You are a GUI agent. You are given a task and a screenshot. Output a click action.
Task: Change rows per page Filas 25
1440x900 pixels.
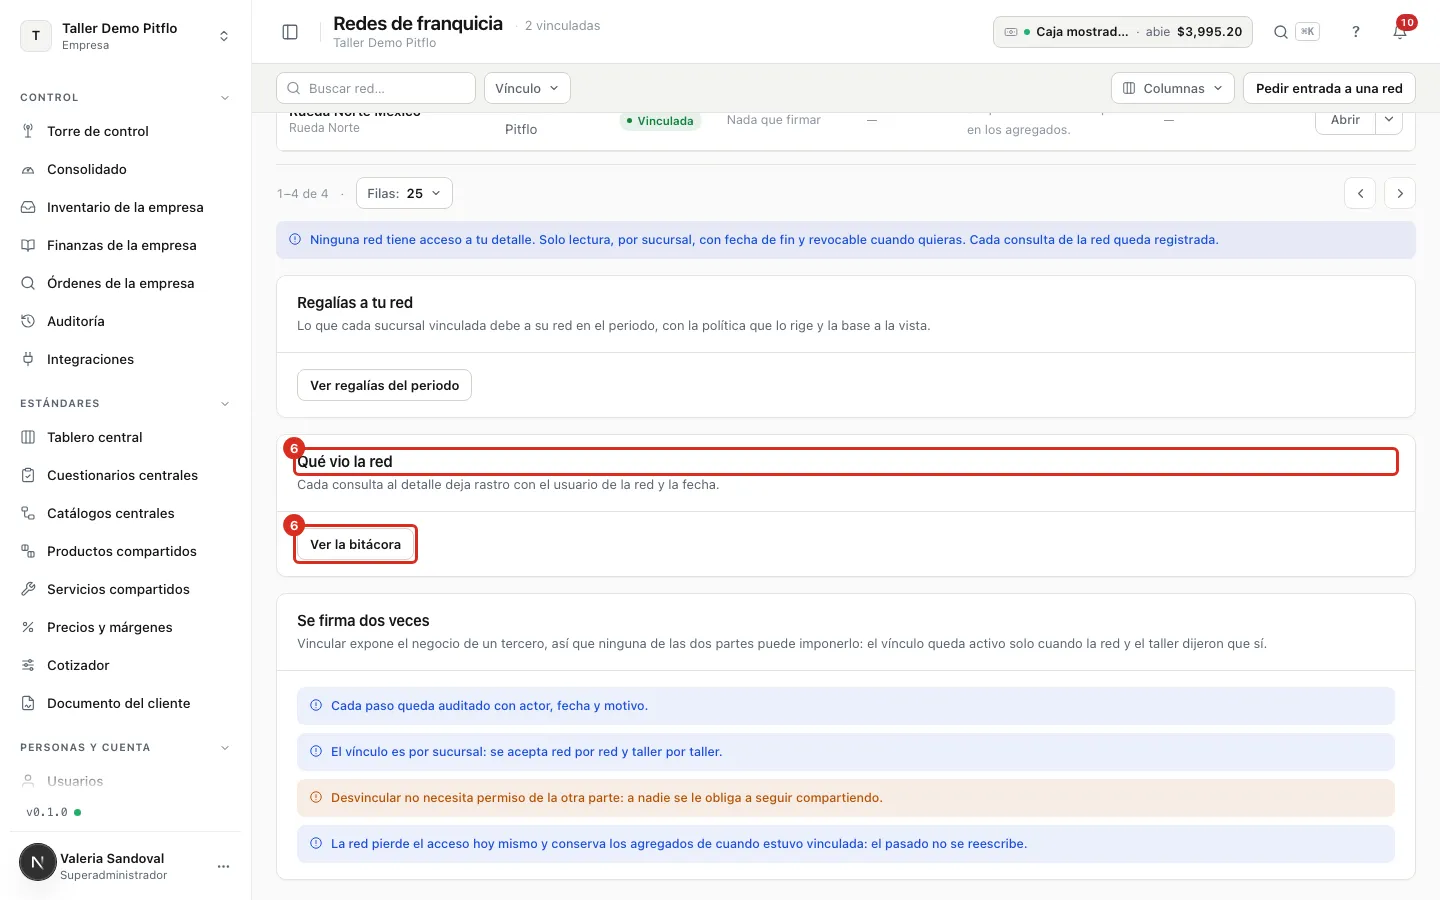pyautogui.click(x=404, y=193)
